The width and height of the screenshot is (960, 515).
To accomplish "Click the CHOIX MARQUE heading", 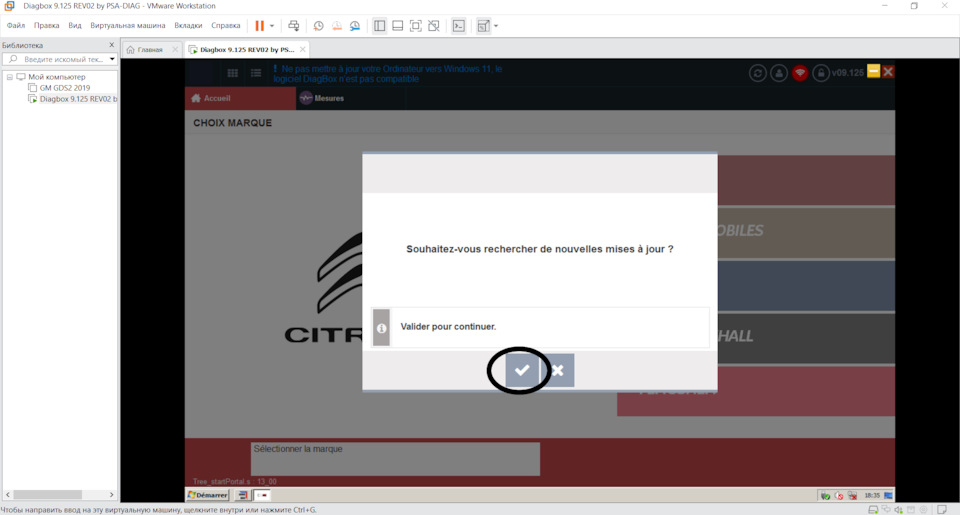I will pyautogui.click(x=233, y=123).
